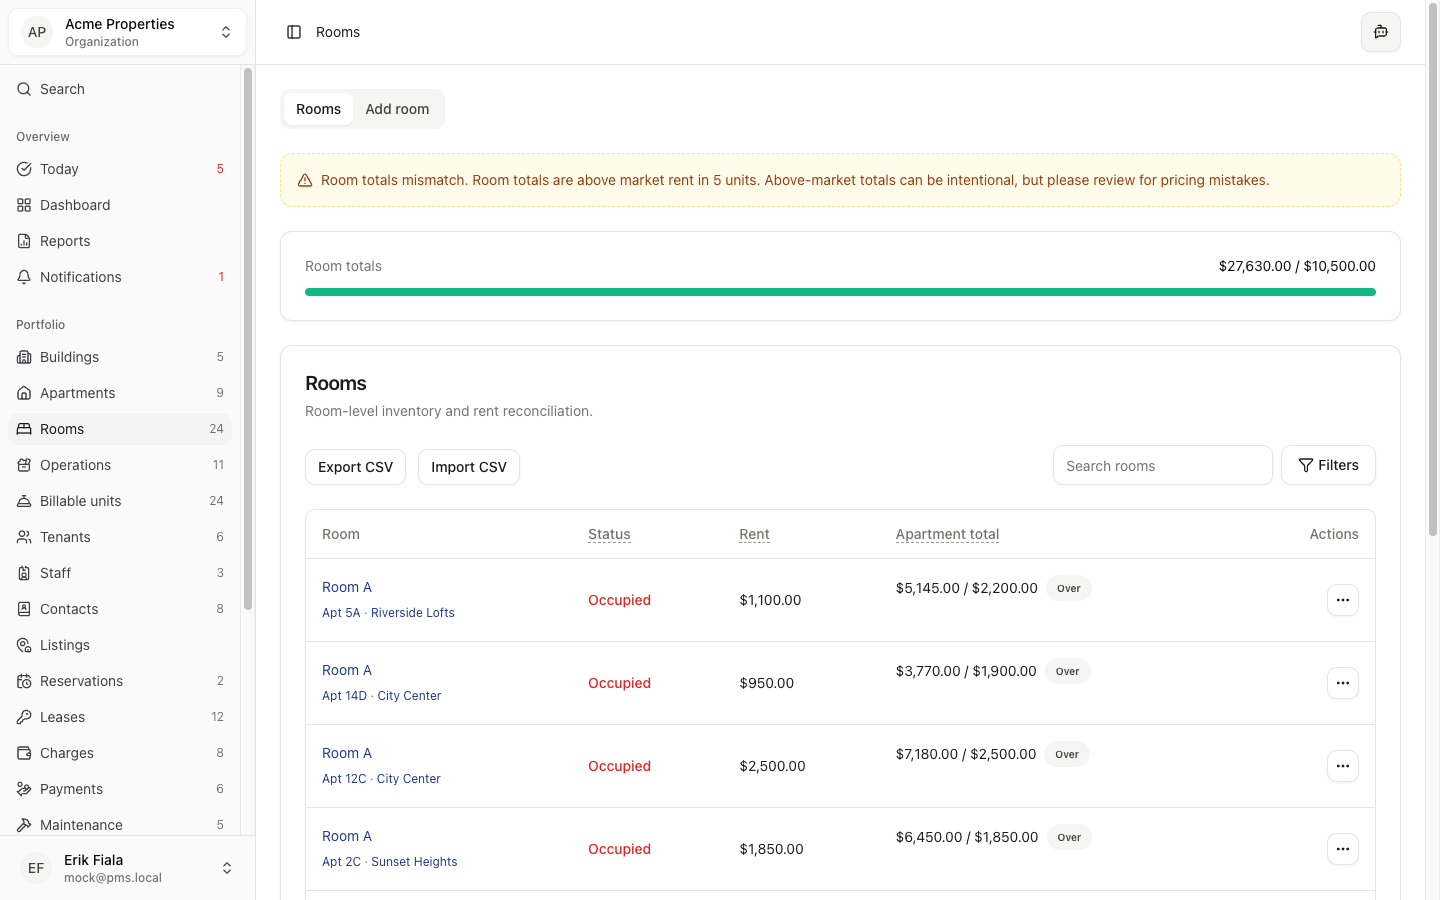Select the Search magnifier icon

click(24, 89)
